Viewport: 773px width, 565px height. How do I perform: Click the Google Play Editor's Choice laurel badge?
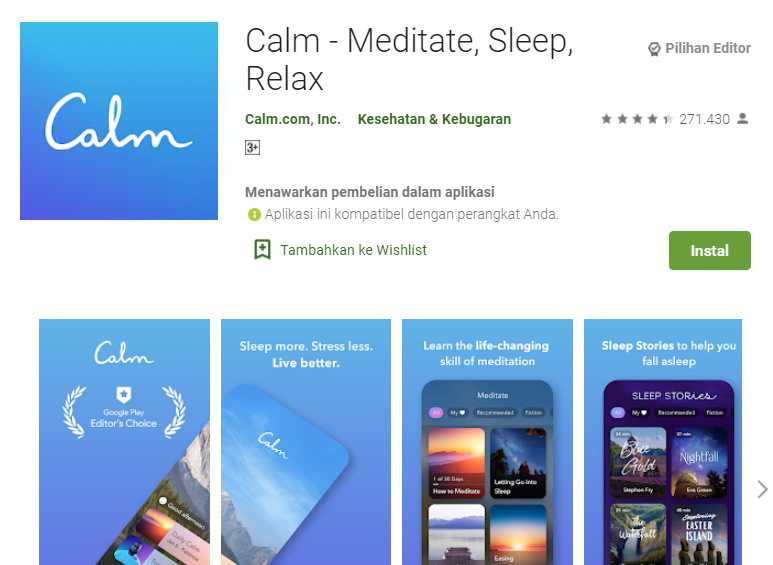tap(124, 412)
